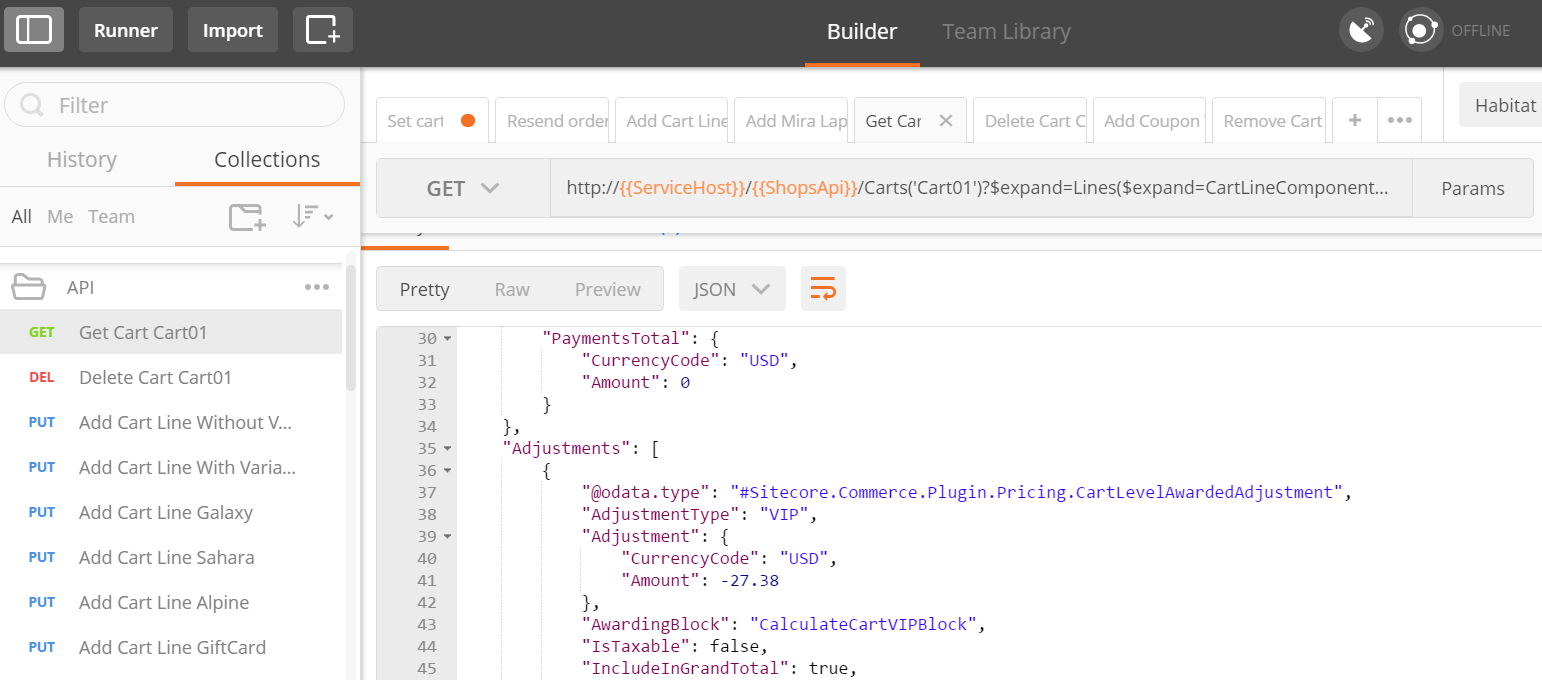Create a new collection folder icon
Viewport: 1542px width, 680px height.
click(247, 217)
